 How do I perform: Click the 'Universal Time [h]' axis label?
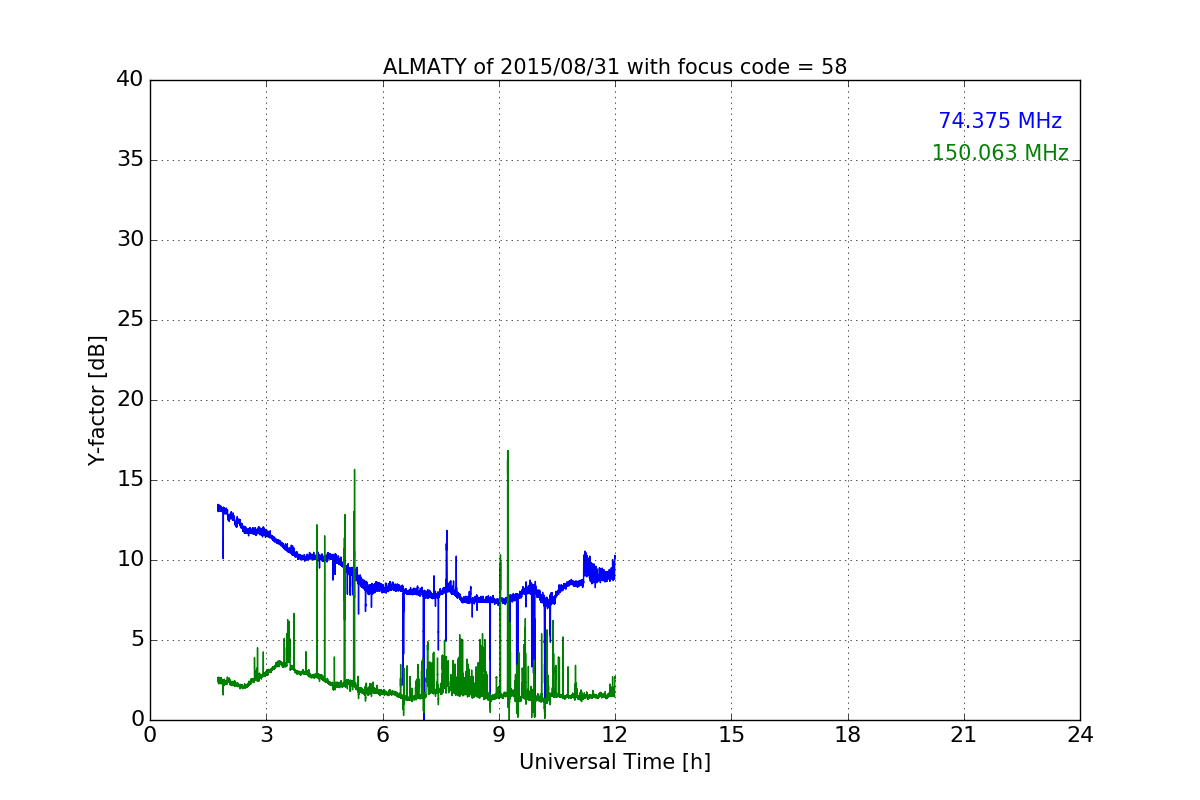[615, 762]
